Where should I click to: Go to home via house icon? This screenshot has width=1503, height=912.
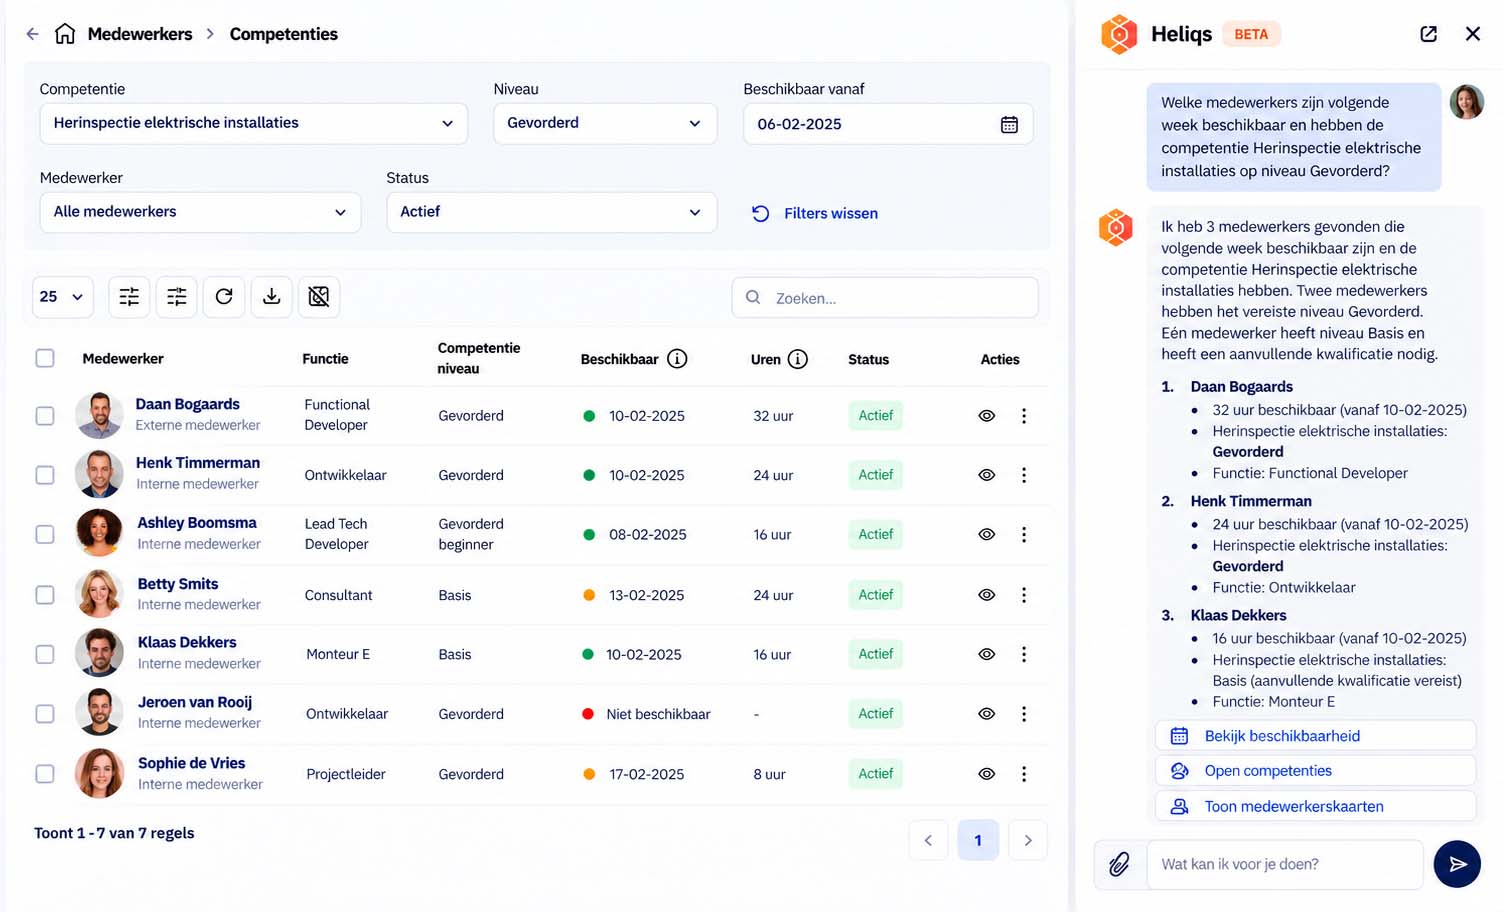(65, 34)
